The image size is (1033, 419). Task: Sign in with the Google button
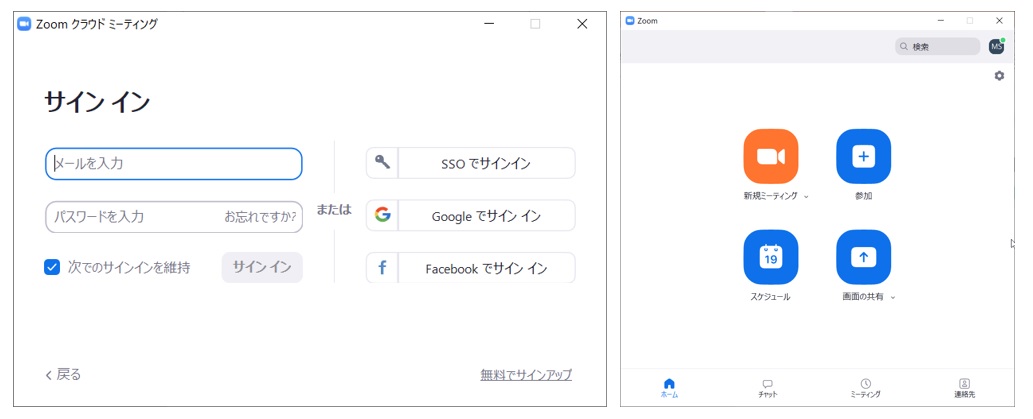coord(471,216)
